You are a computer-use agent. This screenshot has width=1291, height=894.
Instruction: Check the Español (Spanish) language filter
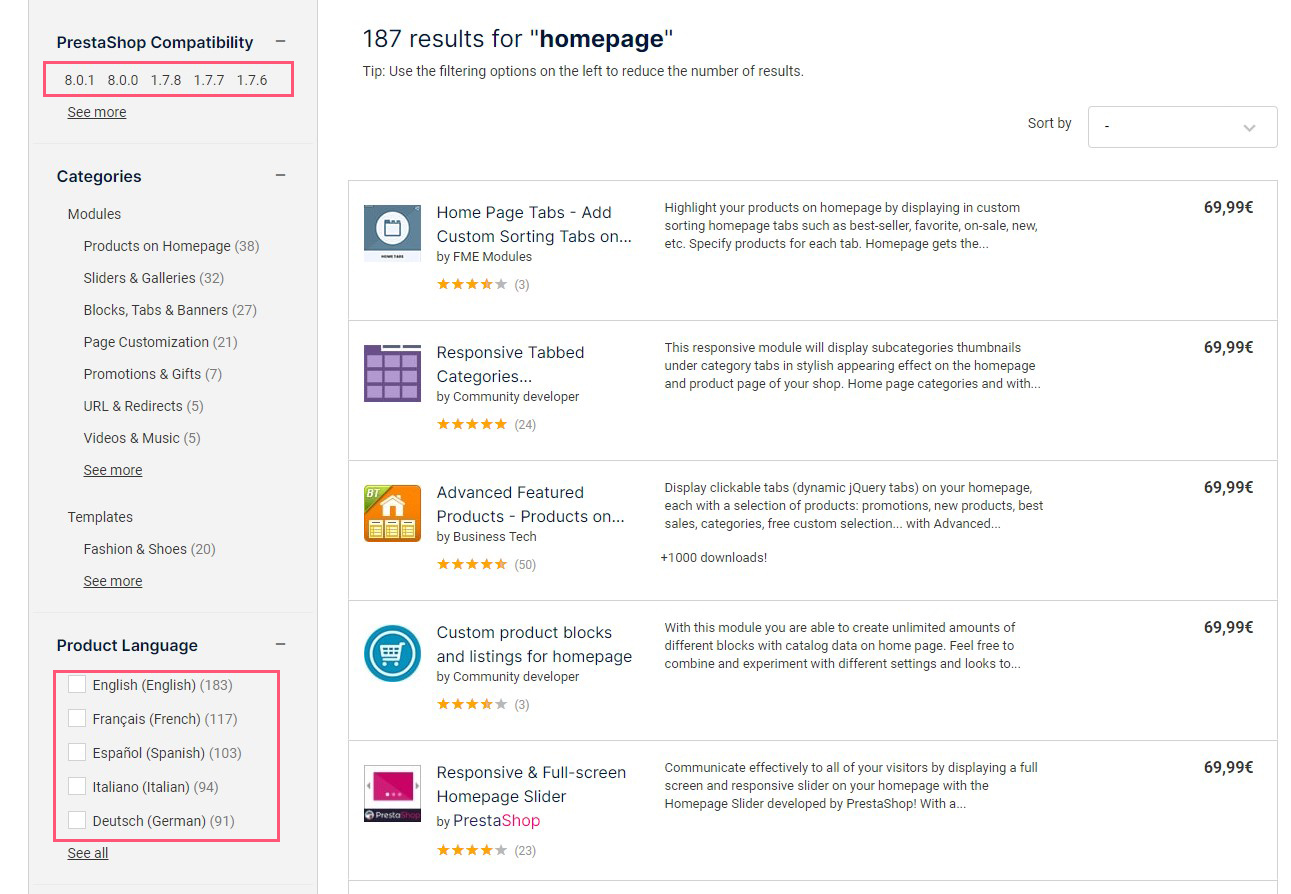(x=76, y=752)
